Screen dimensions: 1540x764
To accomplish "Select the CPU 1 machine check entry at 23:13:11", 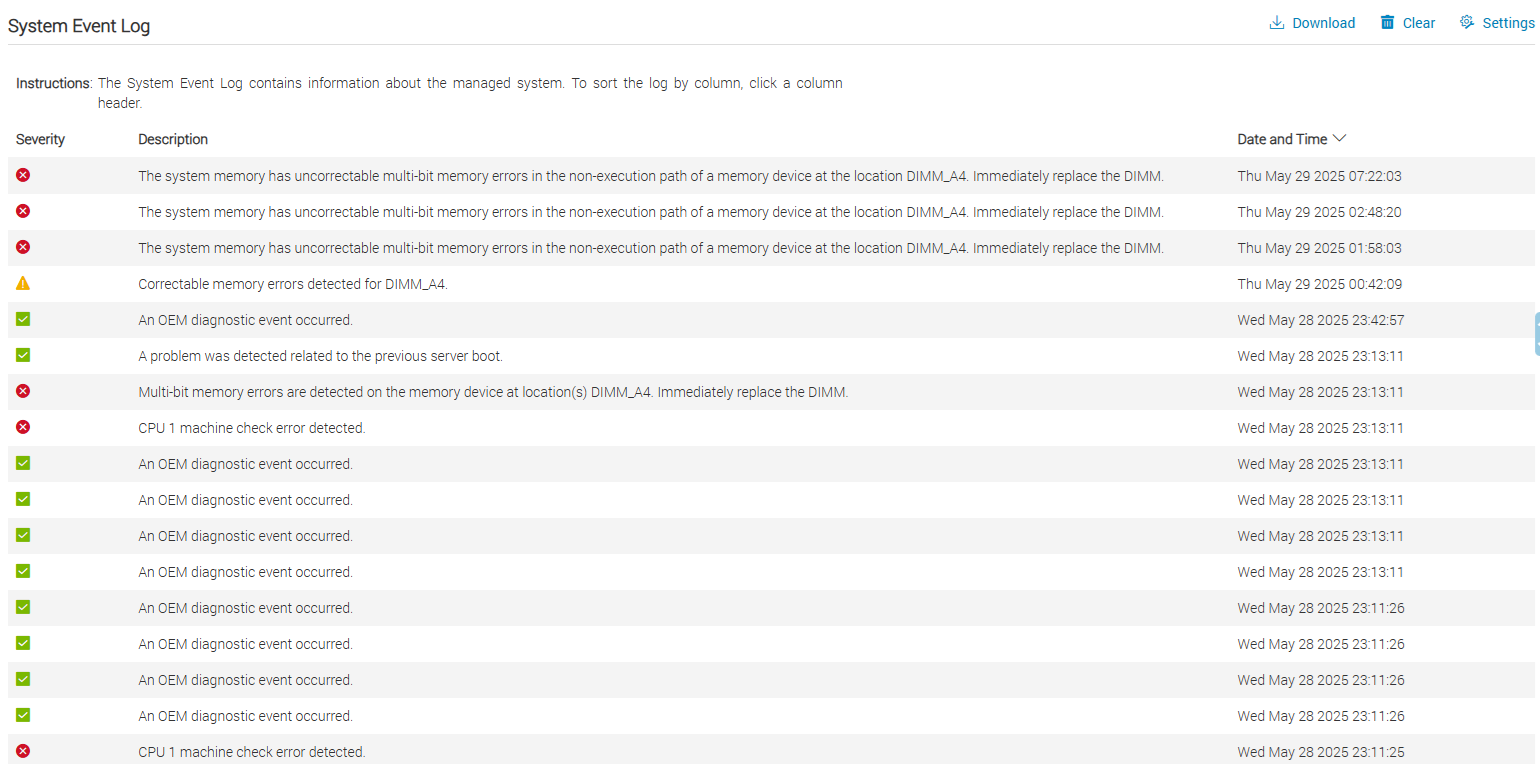I will [771, 428].
